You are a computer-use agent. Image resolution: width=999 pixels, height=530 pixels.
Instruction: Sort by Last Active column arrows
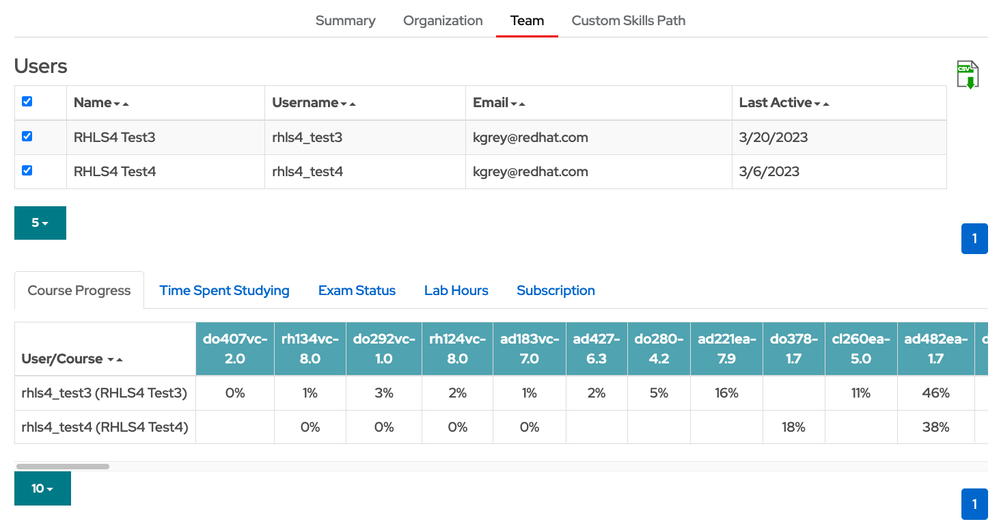821,103
